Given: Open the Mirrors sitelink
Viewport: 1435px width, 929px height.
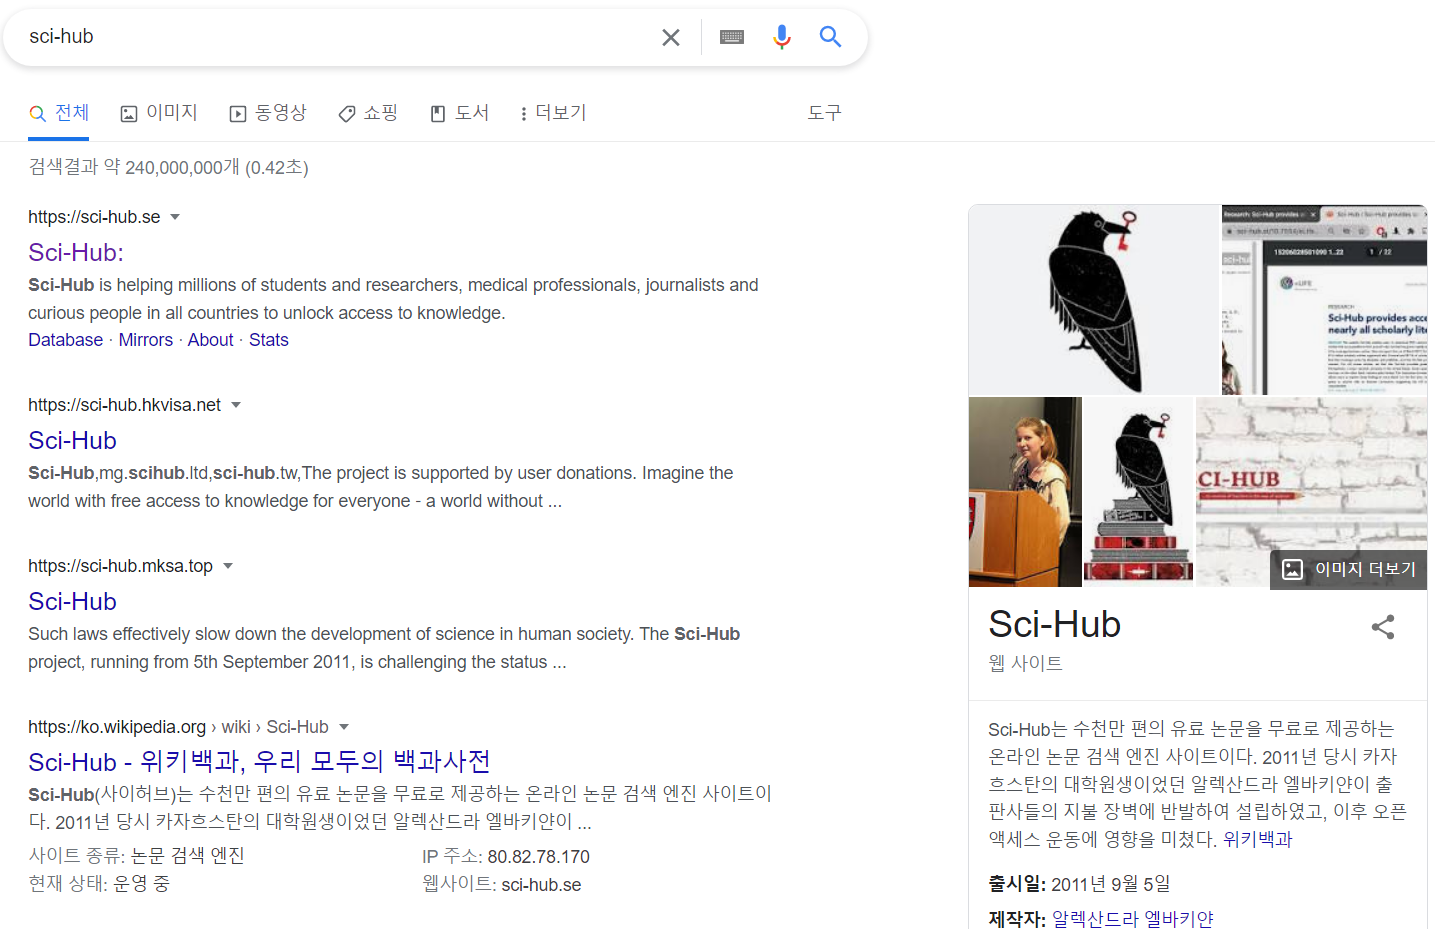Looking at the screenshot, I should click(146, 340).
